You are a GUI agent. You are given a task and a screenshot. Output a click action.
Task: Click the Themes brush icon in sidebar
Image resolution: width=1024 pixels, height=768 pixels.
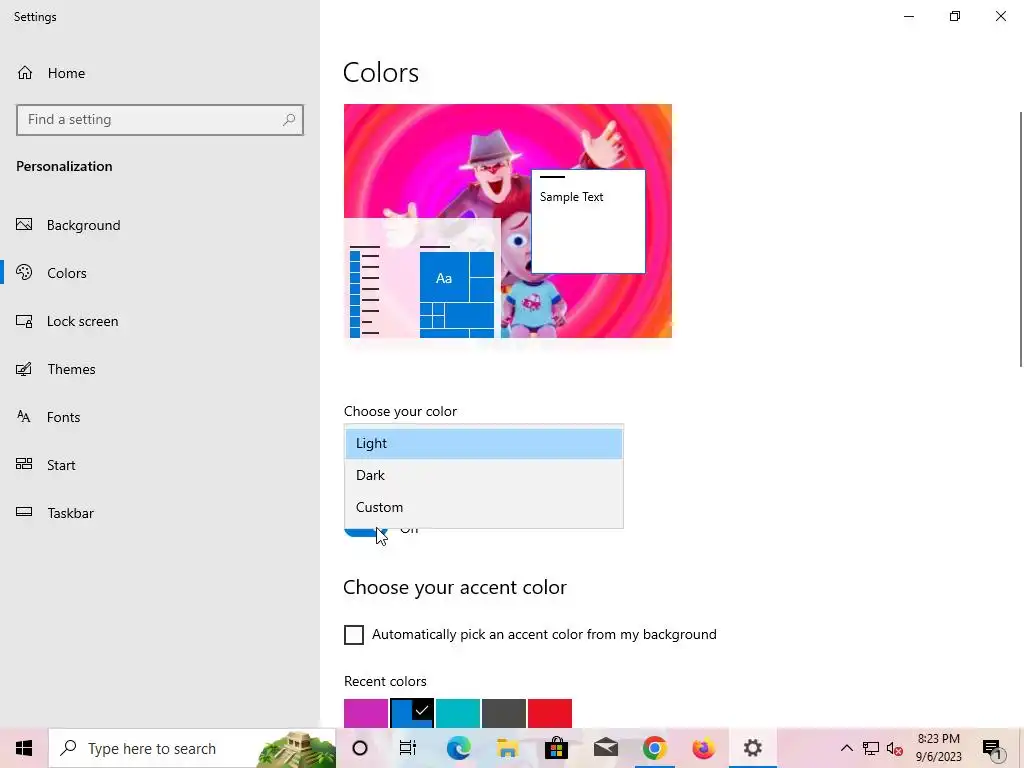click(24, 369)
